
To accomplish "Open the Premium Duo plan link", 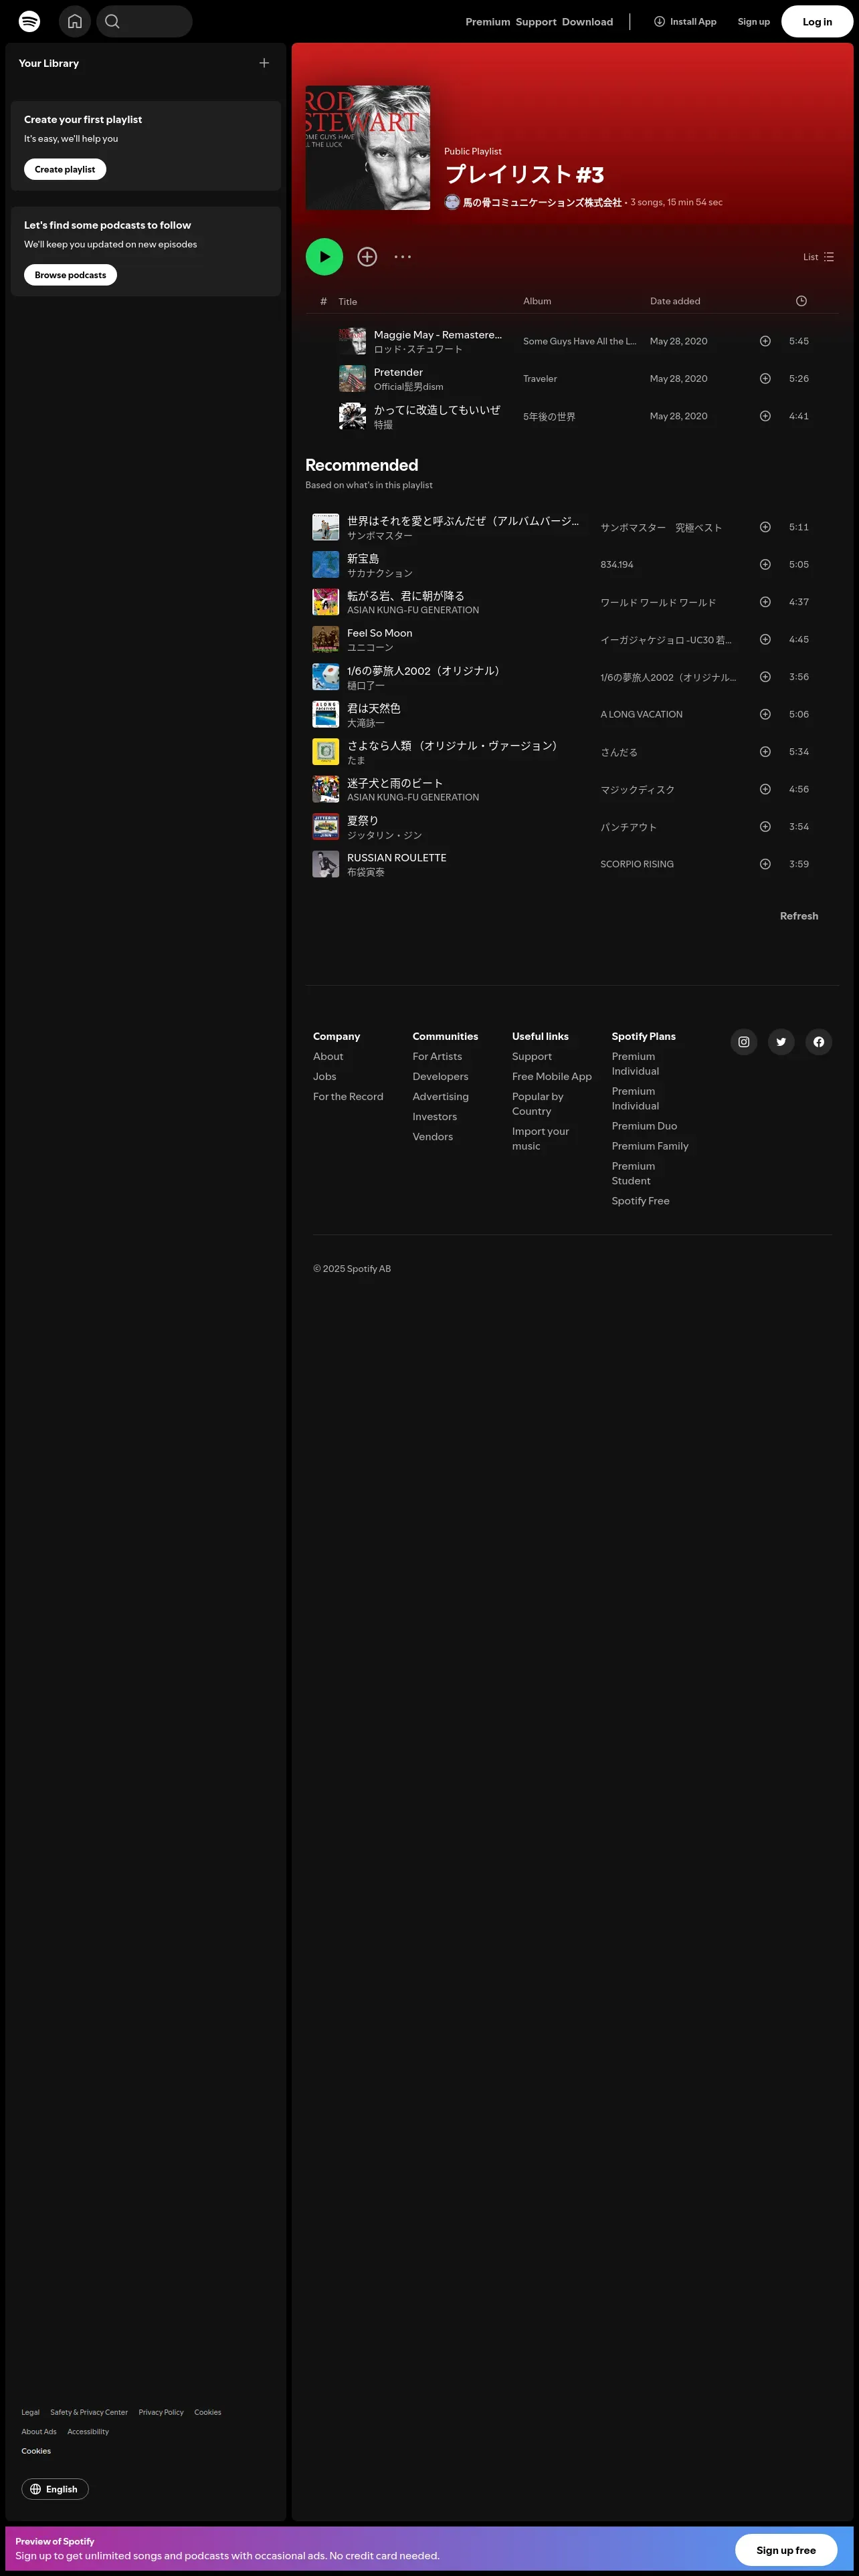I will (x=644, y=1126).
